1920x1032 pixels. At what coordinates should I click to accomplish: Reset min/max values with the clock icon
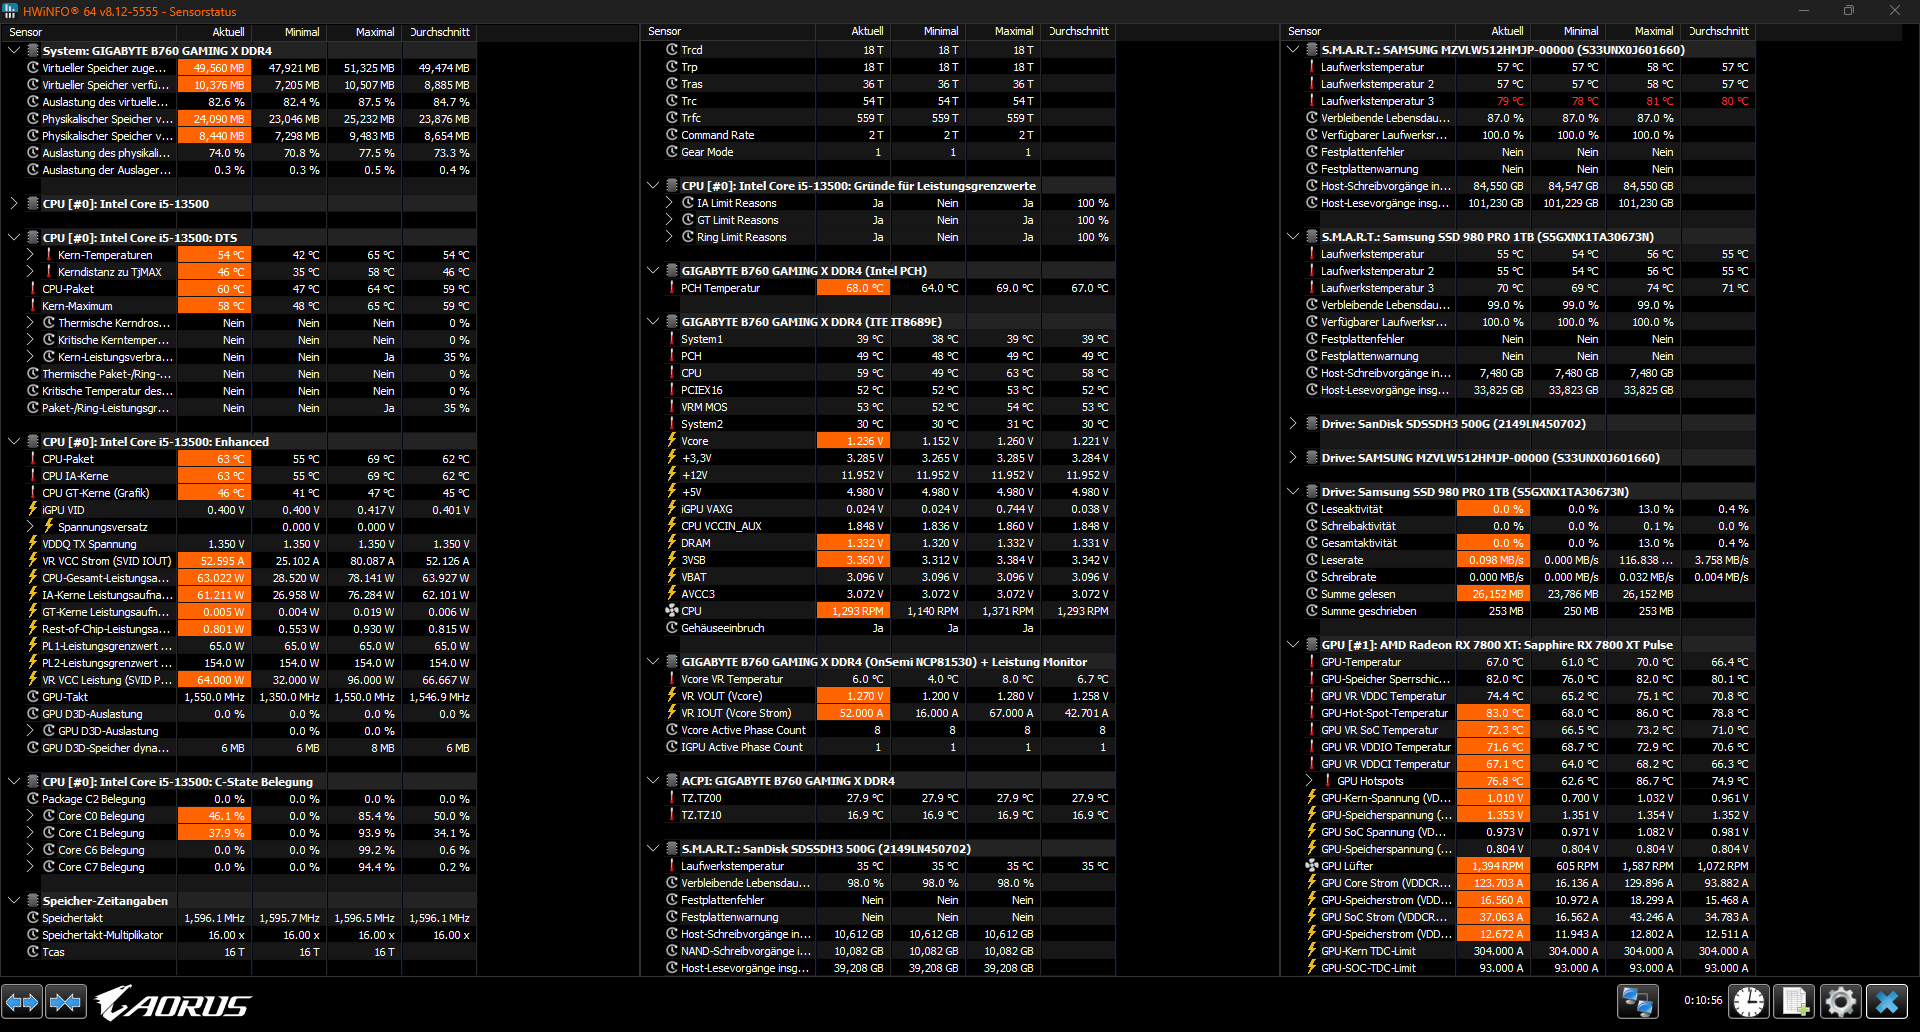pyautogui.click(x=1749, y=1001)
